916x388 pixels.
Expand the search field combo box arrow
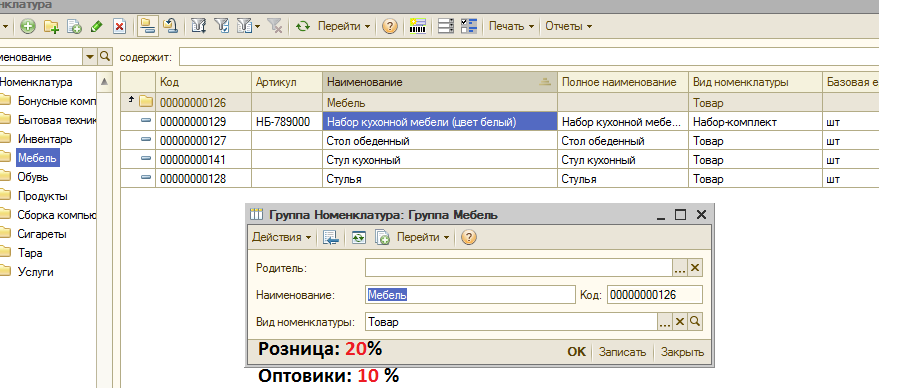(89, 57)
